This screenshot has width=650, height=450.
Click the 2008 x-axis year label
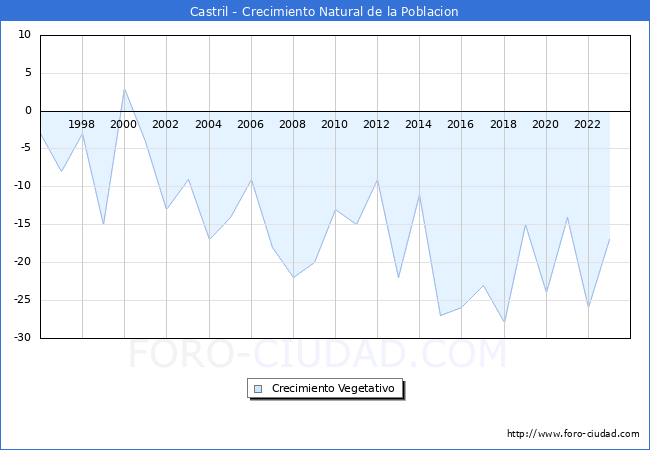click(x=292, y=125)
